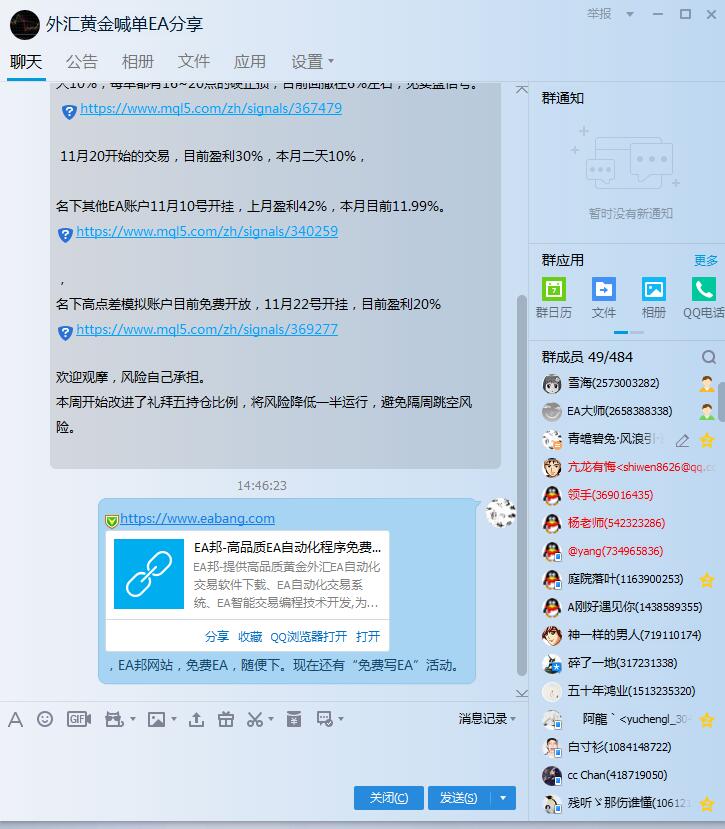Click the 举报 report button

[599, 14]
